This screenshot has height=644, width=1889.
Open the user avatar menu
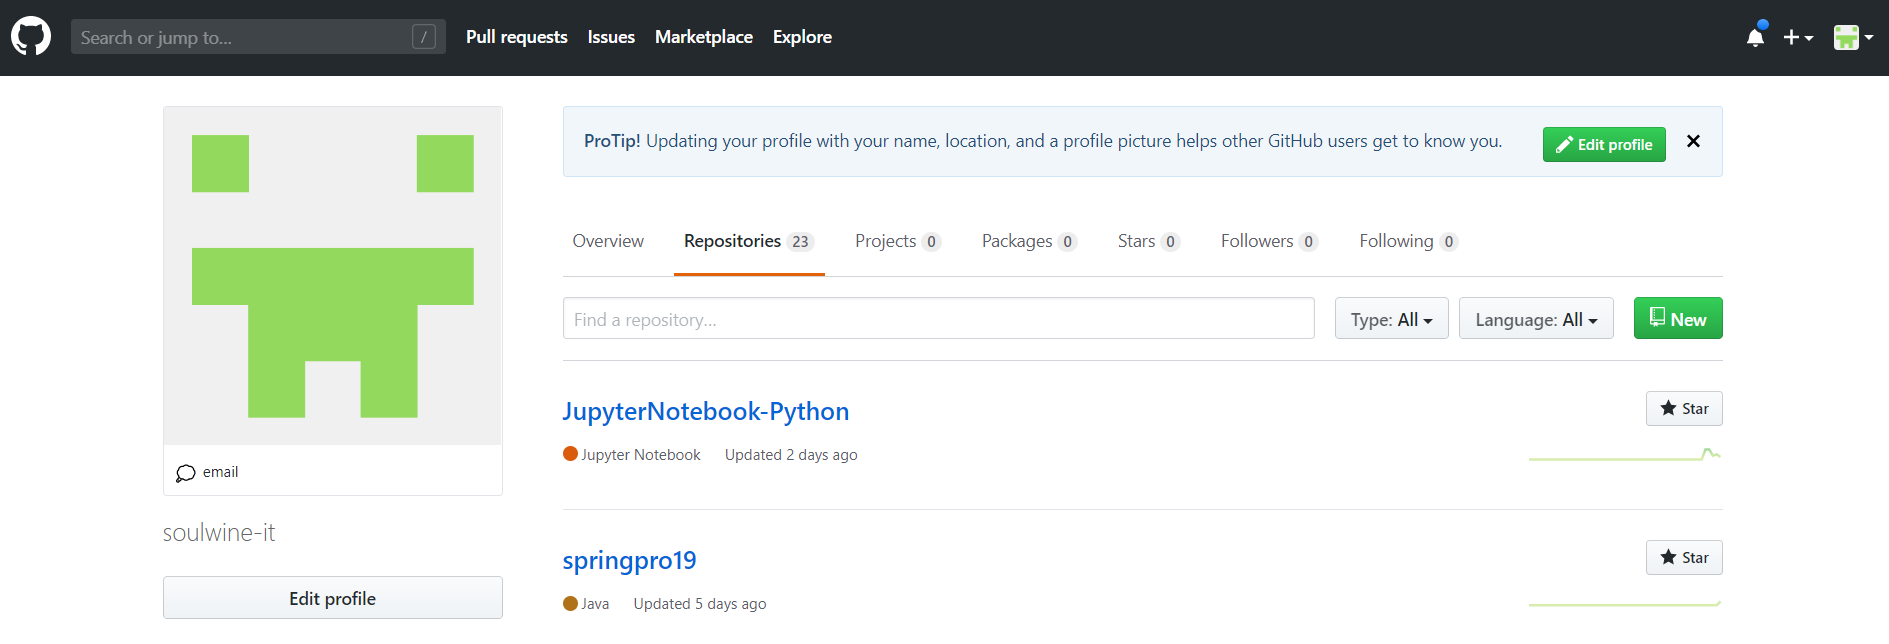click(x=1852, y=38)
